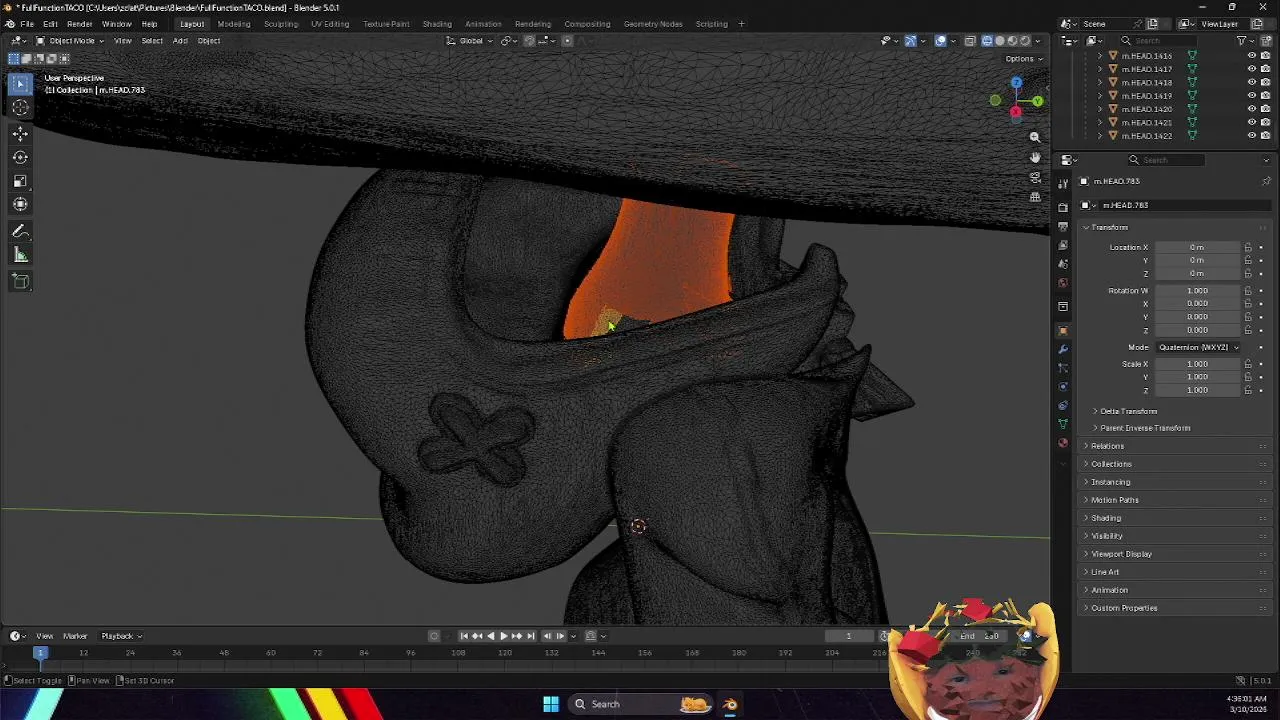Activate the Move tool
The width and height of the screenshot is (1280, 720).
(x=20, y=133)
